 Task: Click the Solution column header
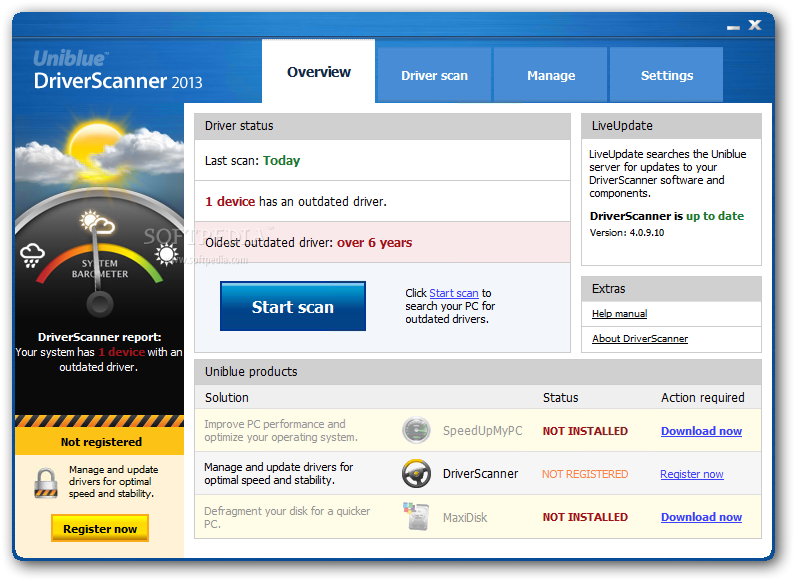[227, 397]
